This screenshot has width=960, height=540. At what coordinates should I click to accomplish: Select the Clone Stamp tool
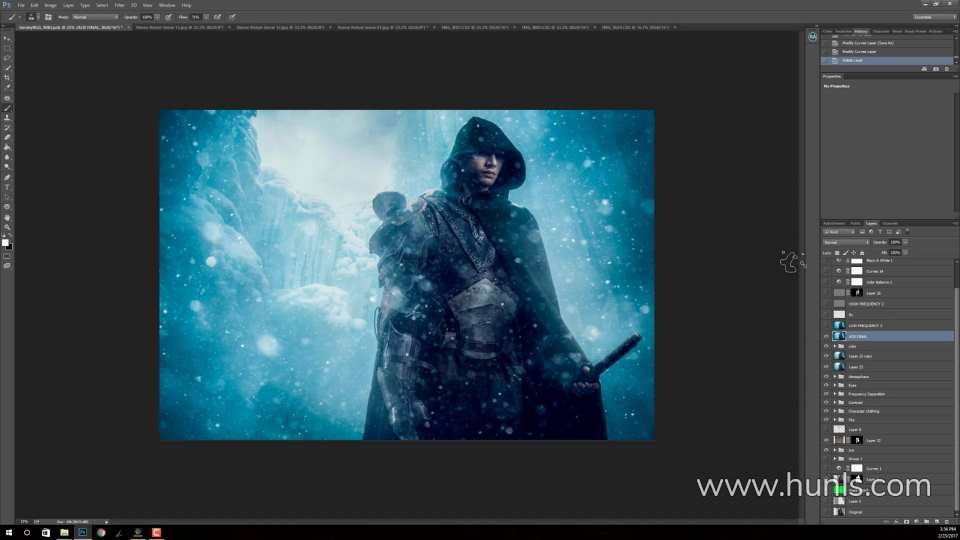point(7,118)
